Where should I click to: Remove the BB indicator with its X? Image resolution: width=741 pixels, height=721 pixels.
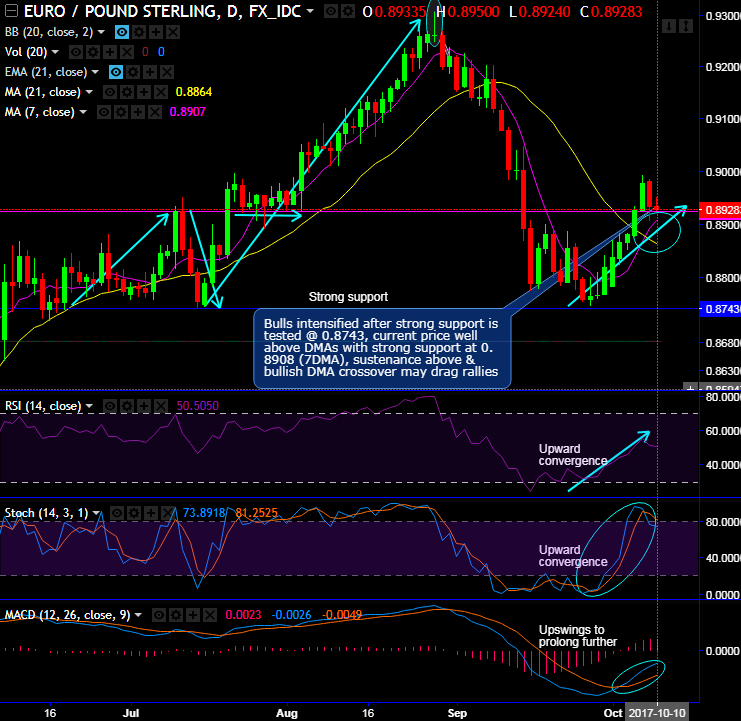(173, 32)
